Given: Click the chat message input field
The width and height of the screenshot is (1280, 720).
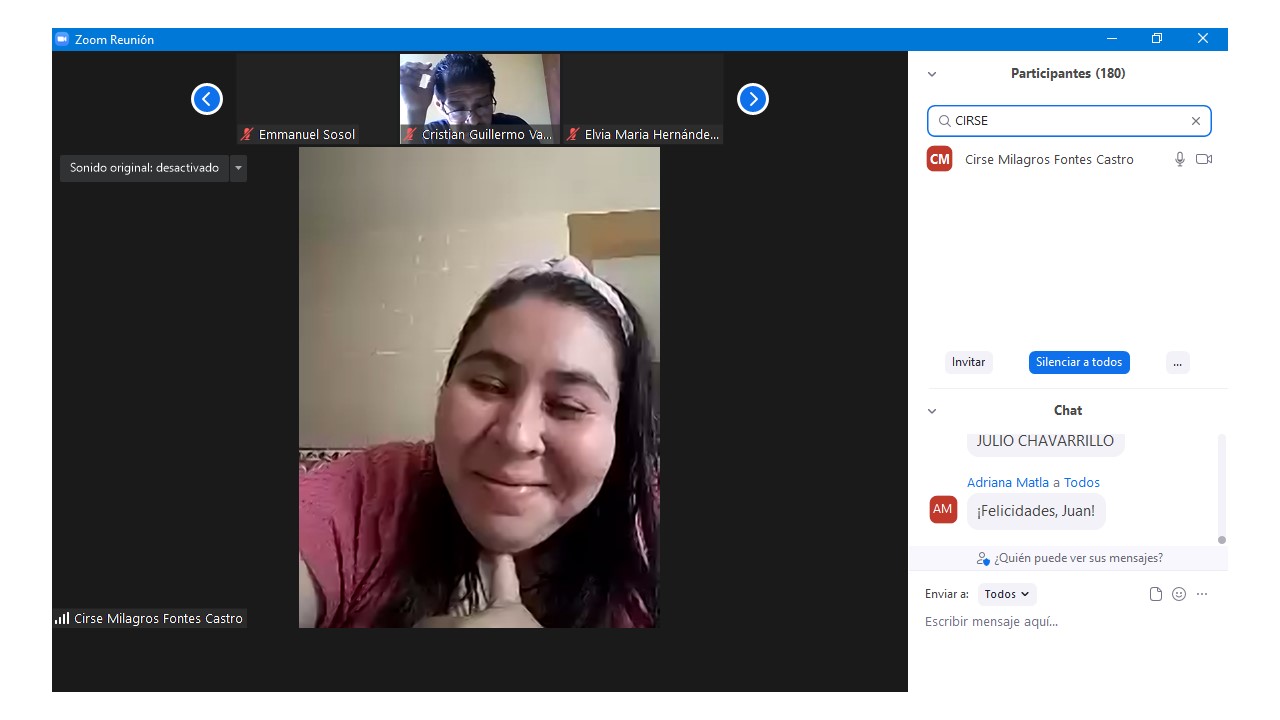Looking at the screenshot, I should 1068,622.
